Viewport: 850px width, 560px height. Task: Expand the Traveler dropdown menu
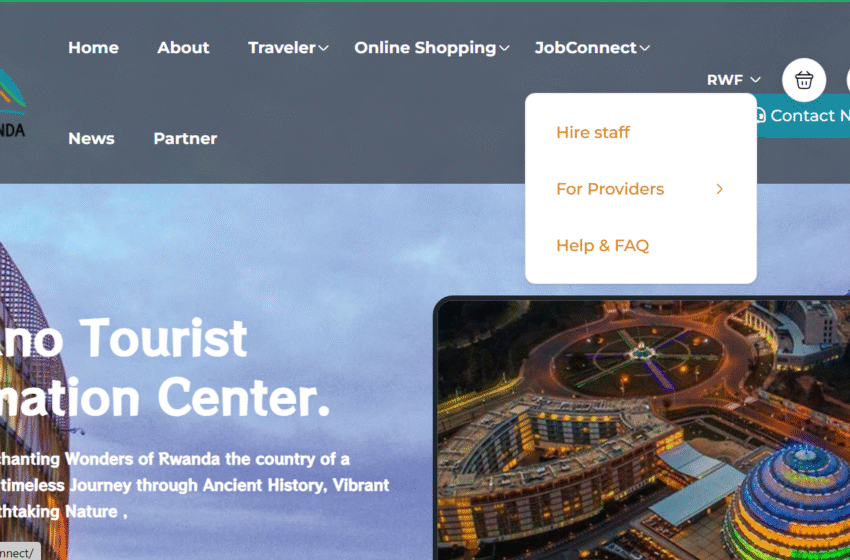point(288,48)
